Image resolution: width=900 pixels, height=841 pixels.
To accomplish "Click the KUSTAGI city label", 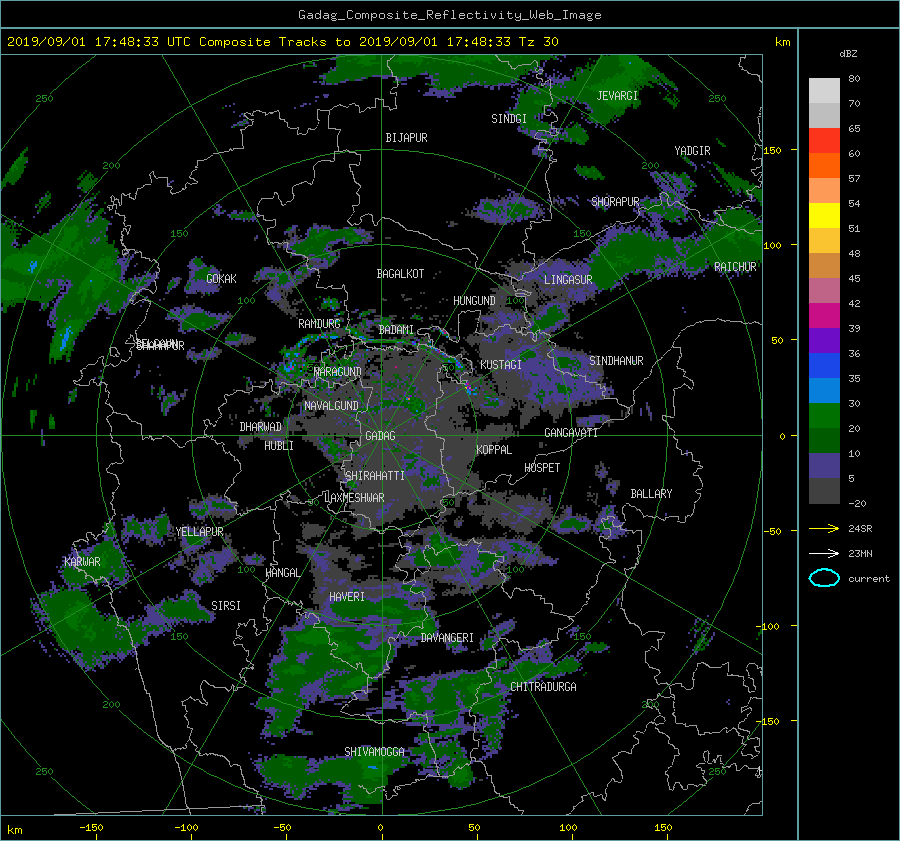I will tap(501, 365).
